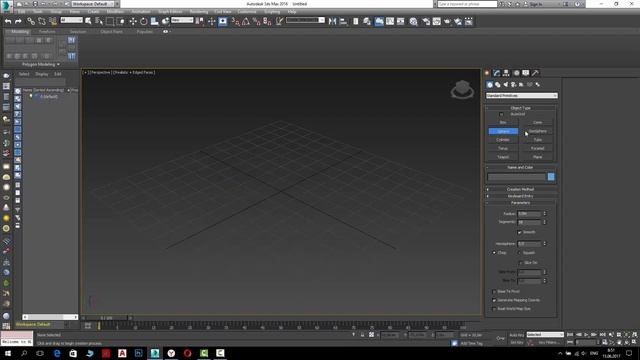Enable the Base To Pivot checkbox
This screenshot has width=640, height=360.
pos(494,291)
